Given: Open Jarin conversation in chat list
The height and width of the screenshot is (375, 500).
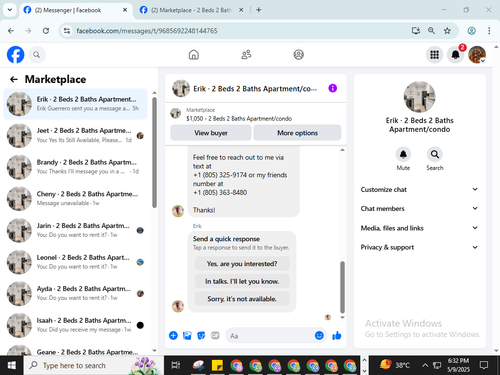Looking at the screenshot, I should click(75, 230).
